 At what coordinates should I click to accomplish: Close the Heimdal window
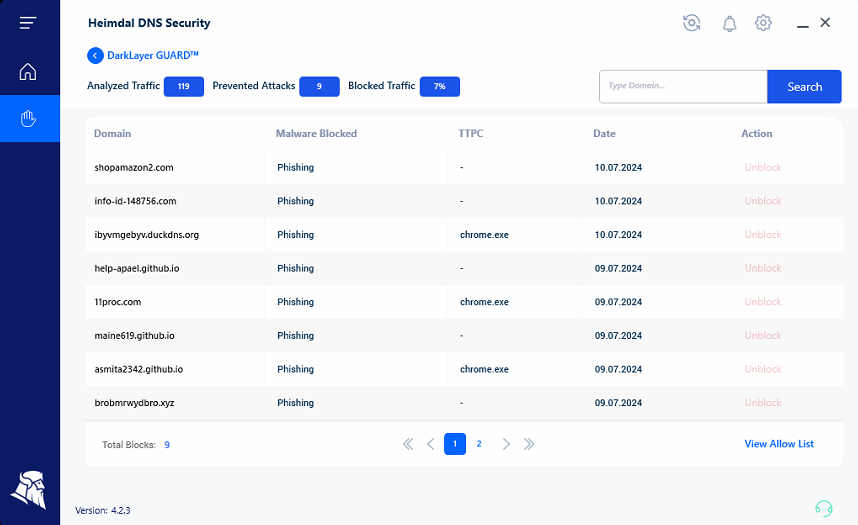825,22
